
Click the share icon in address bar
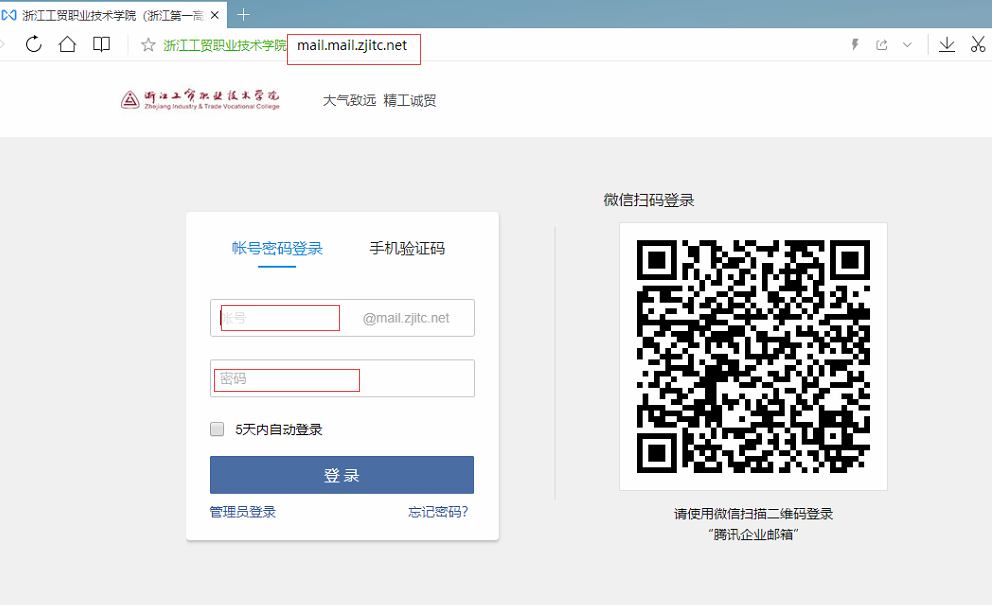[881, 45]
